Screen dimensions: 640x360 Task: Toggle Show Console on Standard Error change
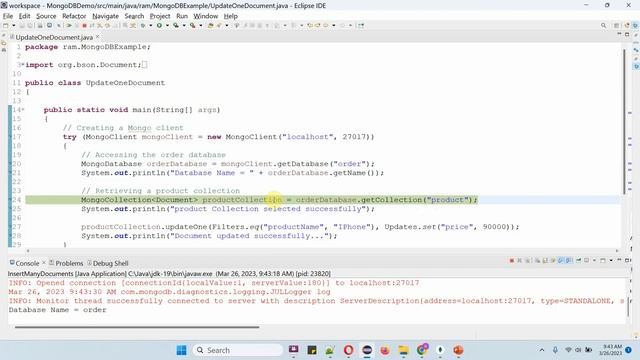point(569,260)
